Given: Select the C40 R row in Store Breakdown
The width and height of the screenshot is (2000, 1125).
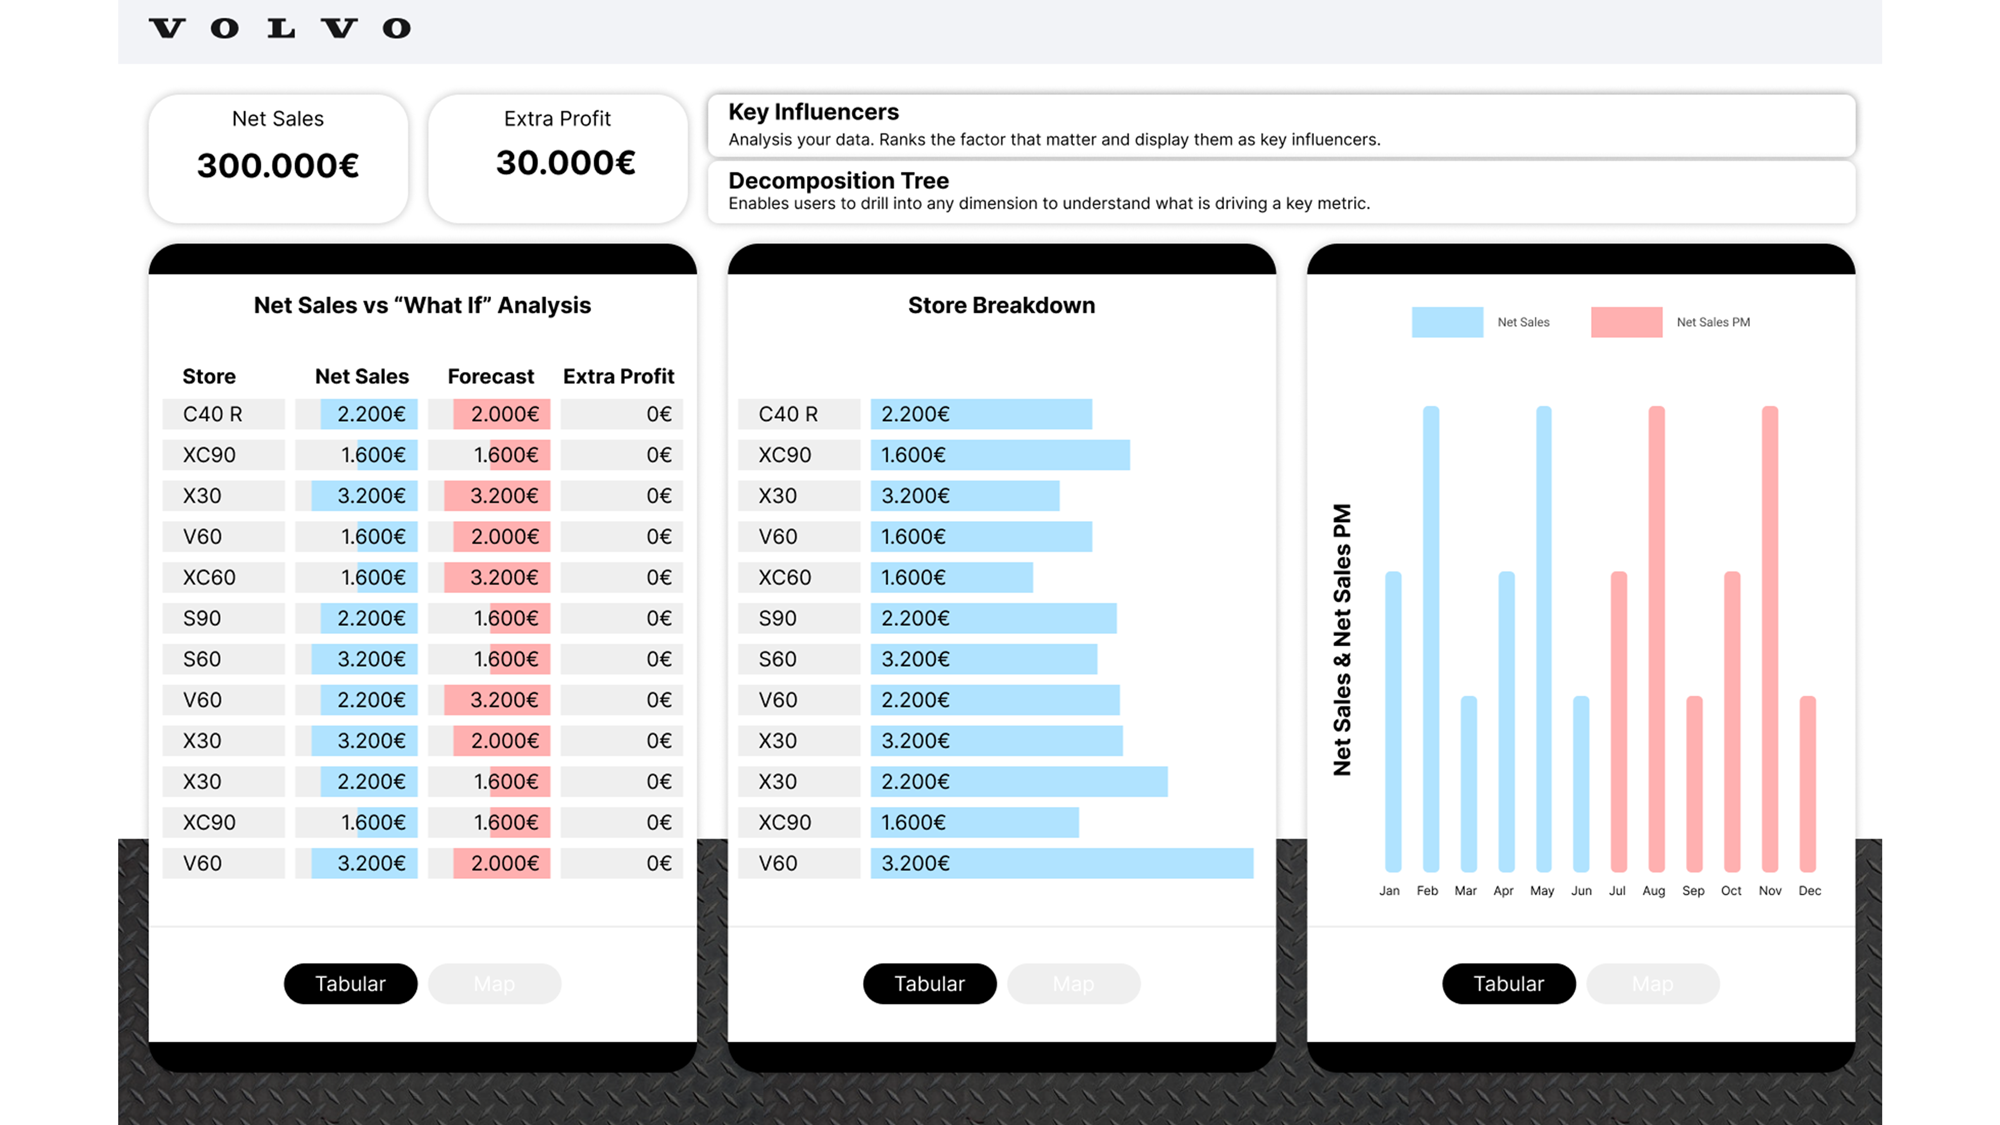Looking at the screenshot, I should pos(797,414).
